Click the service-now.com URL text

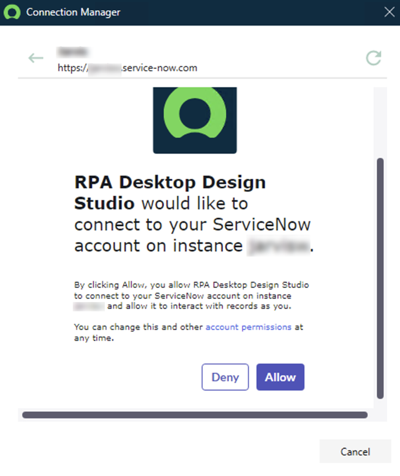click(127, 68)
